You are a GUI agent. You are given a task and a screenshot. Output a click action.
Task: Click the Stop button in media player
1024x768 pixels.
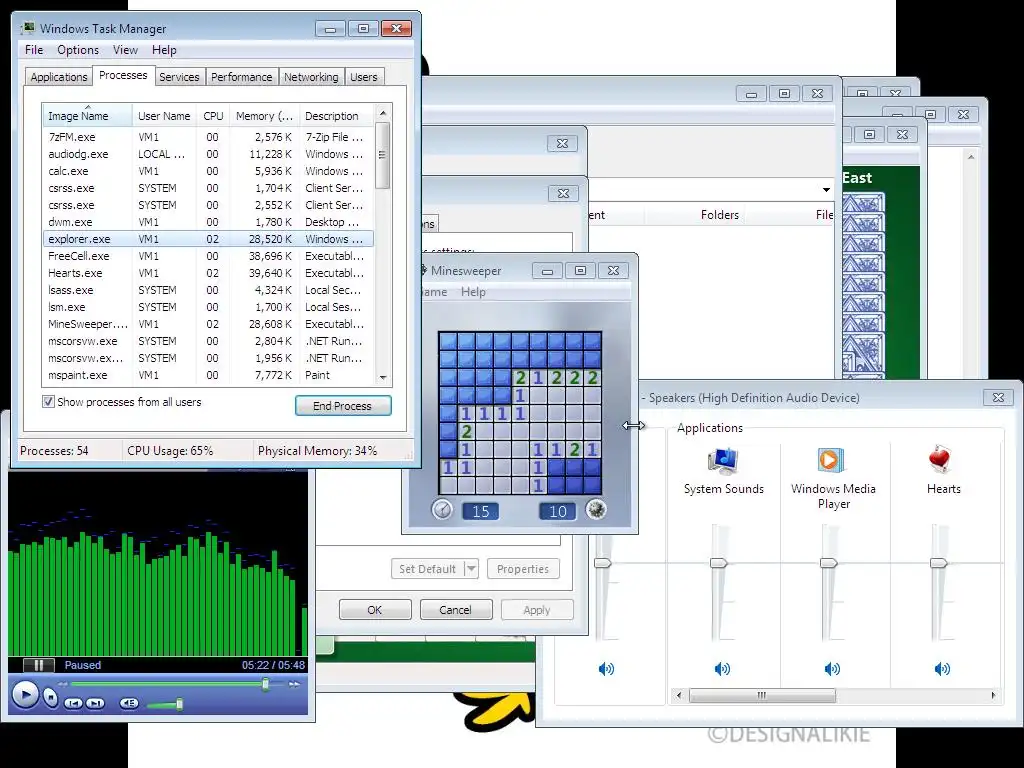tap(50, 697)
